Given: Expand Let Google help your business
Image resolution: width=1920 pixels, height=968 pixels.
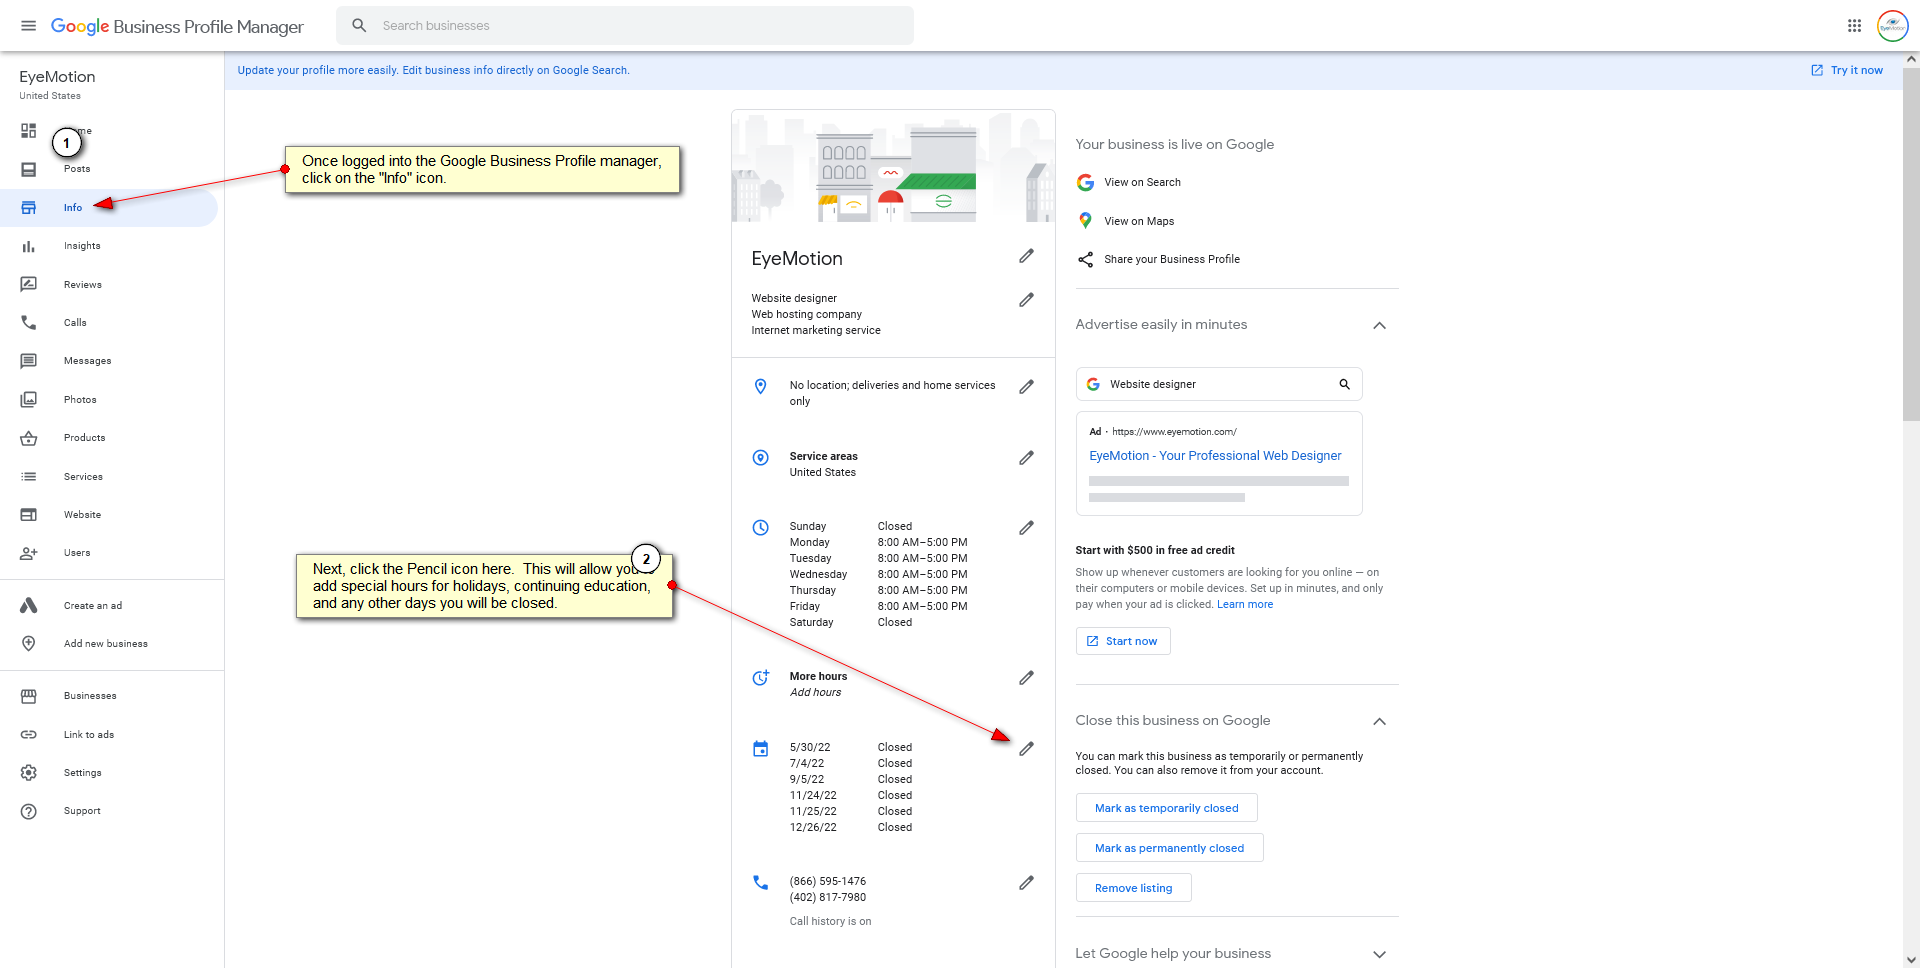Looking at the screenshot, I should coord(1379,955).
